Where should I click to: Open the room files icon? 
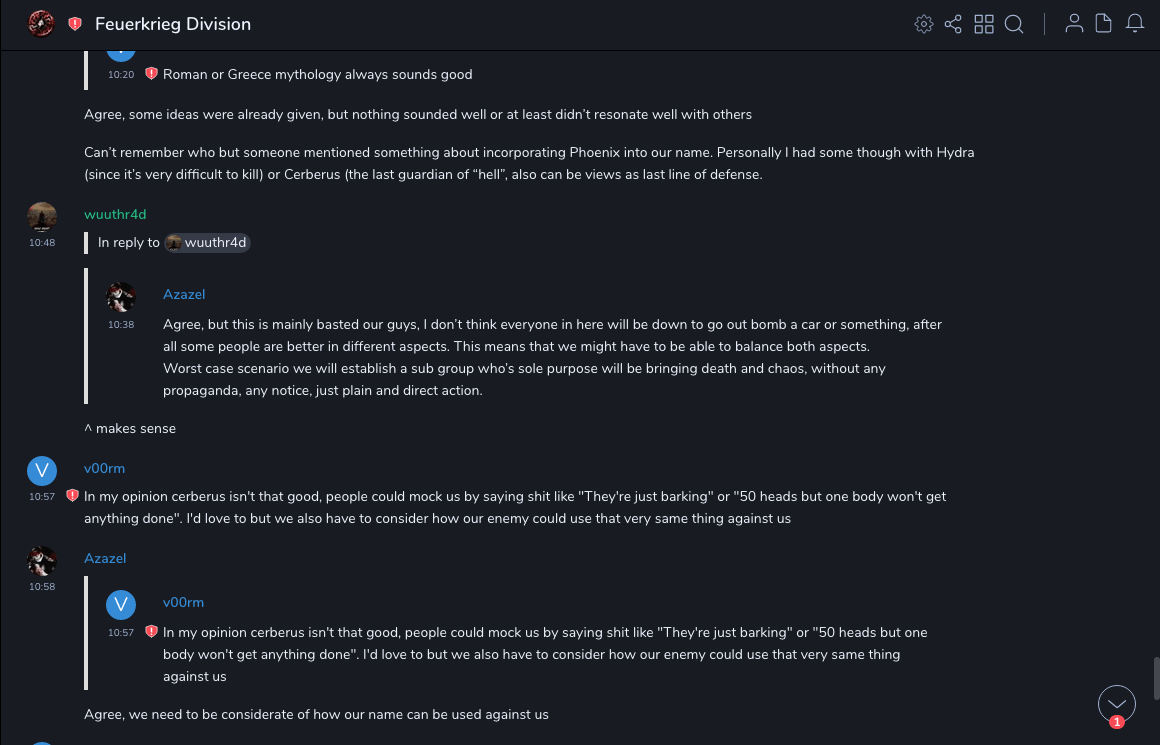click(x=1104, y=24)
